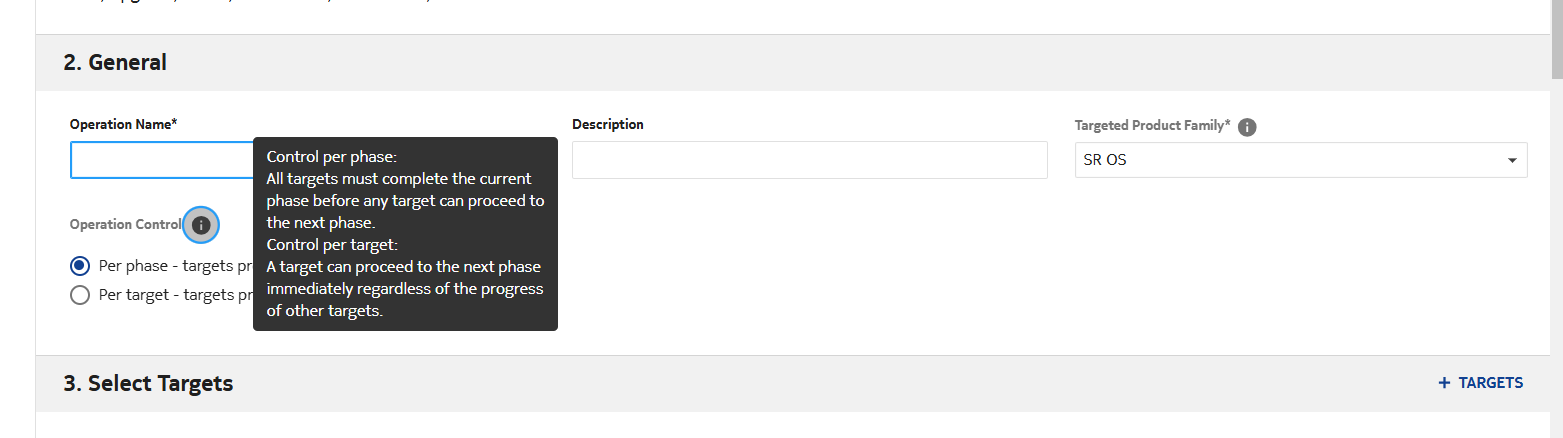Screen dimensions: 1563x438
Task: Click the Targeted Product Family label
Action: click(x=1152, y=126)
